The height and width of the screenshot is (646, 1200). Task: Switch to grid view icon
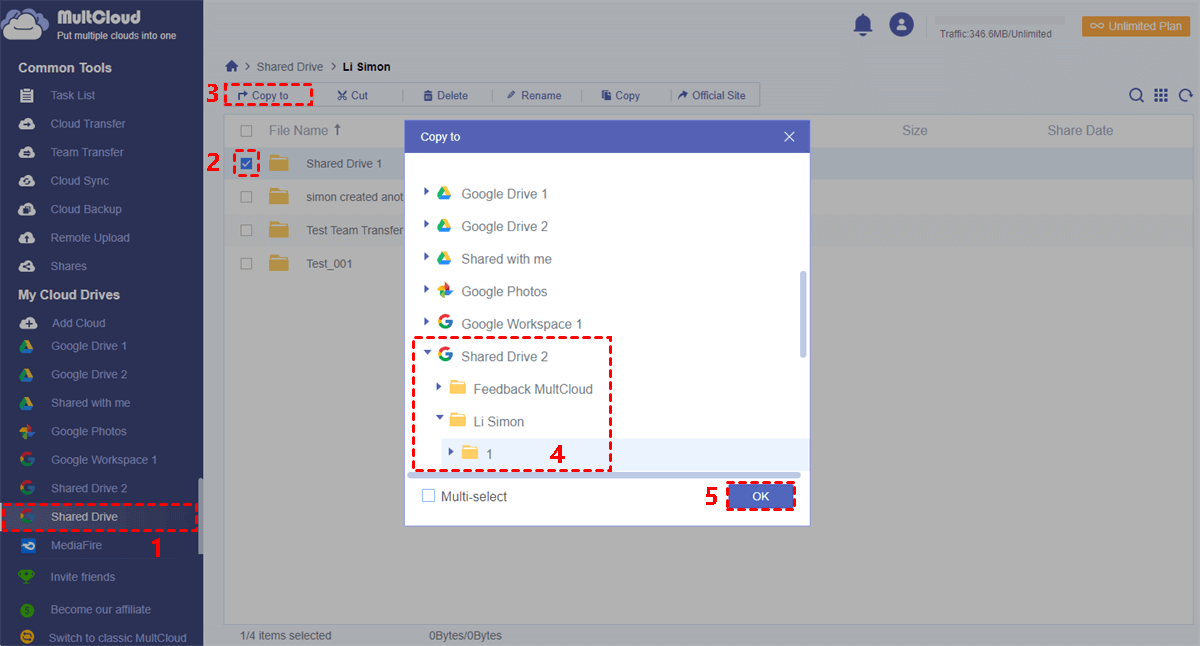1161,95
